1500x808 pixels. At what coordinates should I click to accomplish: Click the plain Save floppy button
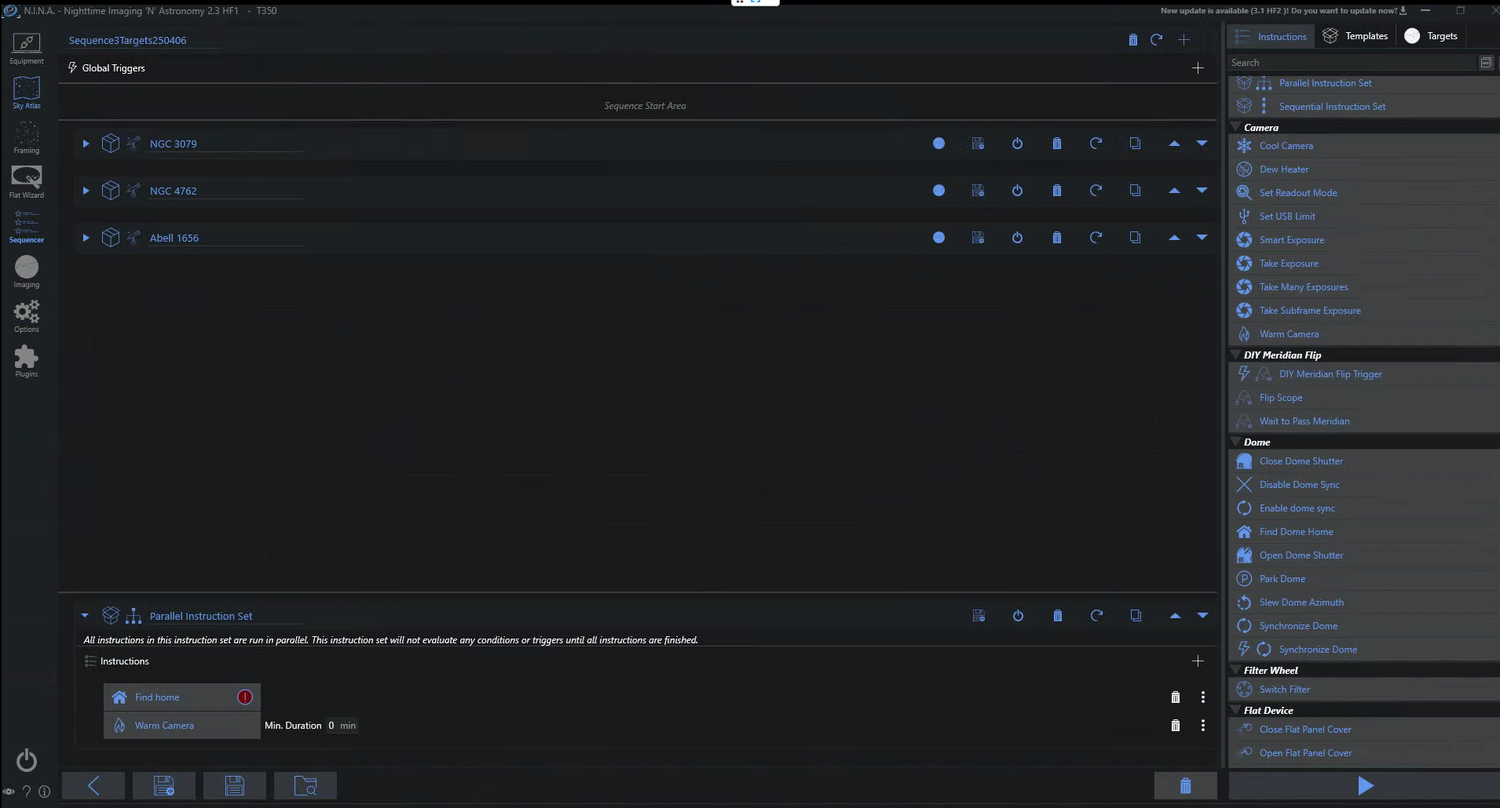pos(234,786)
